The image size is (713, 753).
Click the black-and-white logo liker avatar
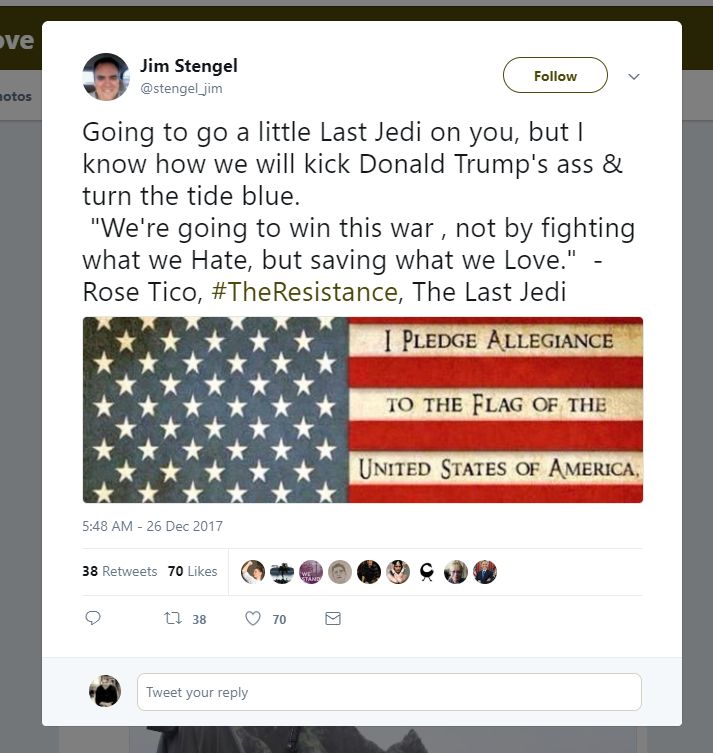[x=426, y=572]
